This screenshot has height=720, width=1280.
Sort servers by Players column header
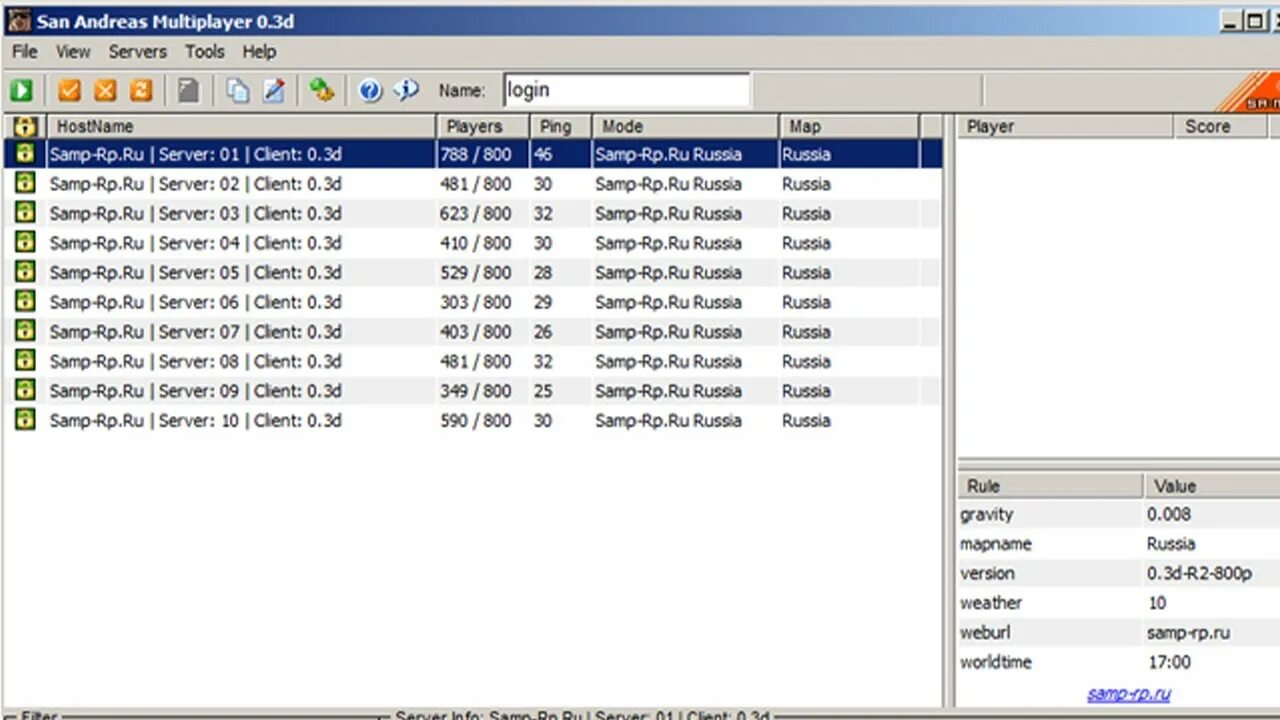pos(484,127)
